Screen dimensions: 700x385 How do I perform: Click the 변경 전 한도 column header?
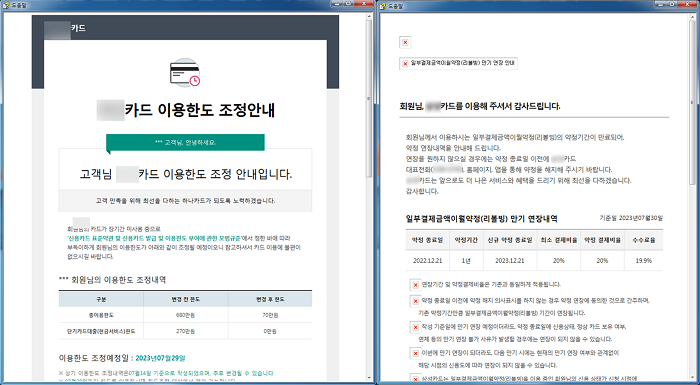(185, 299)
